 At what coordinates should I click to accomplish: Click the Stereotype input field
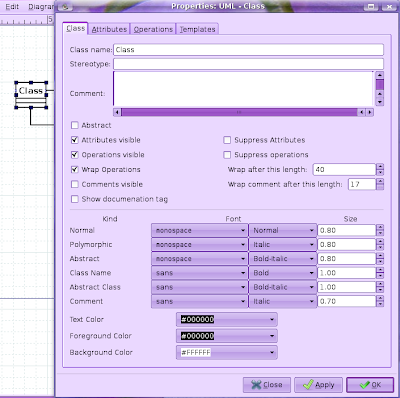[248, 64]
